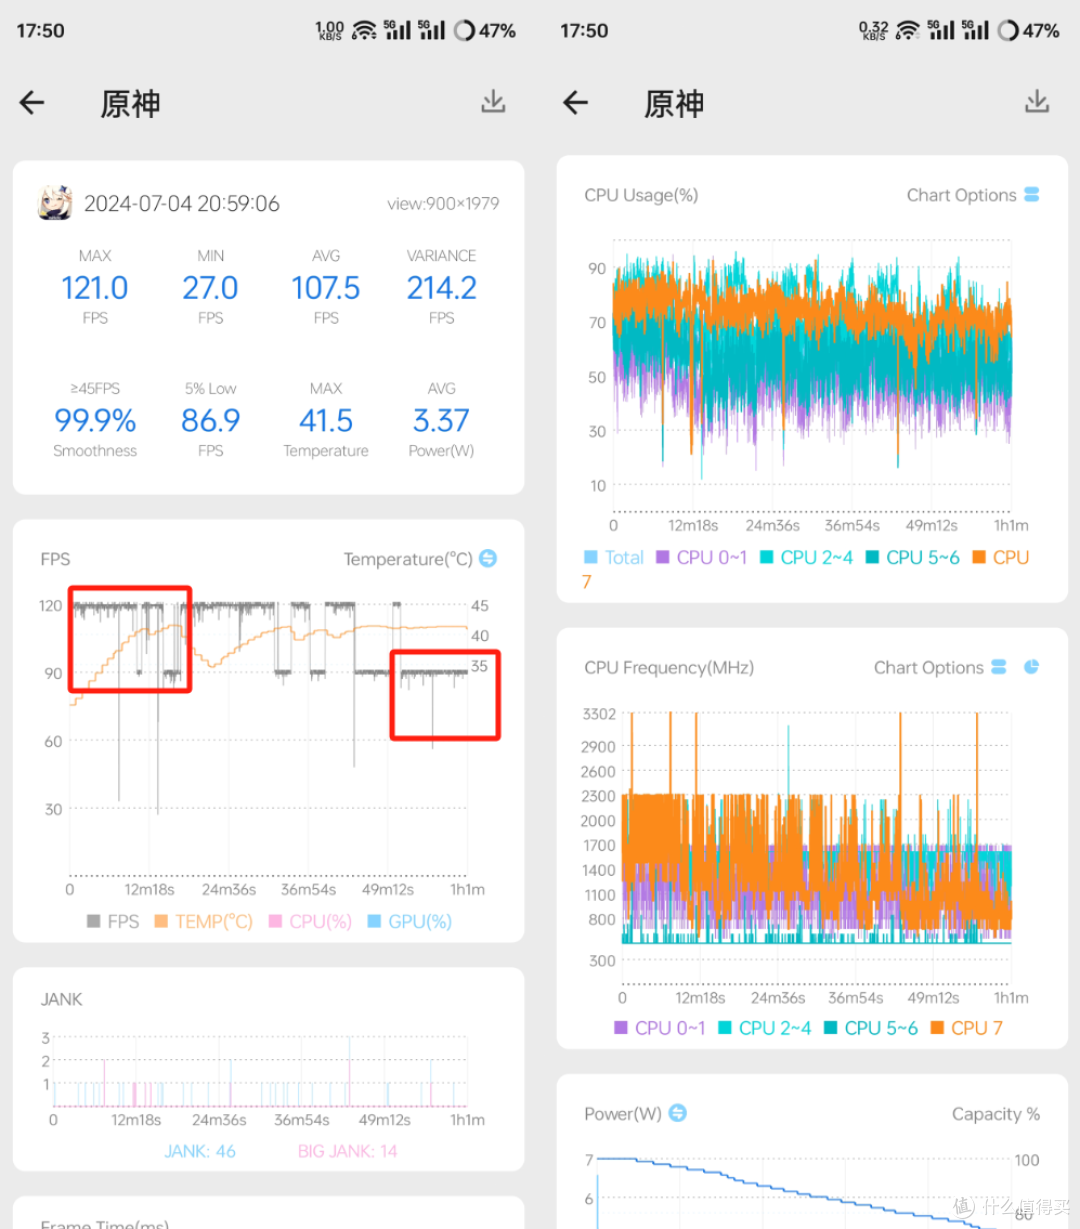Screen dimensions: 1080x1229
Task: Tap the game avatar beside the 2024-07-04 date
Action: pyautogui.click(x=55, y=203)
